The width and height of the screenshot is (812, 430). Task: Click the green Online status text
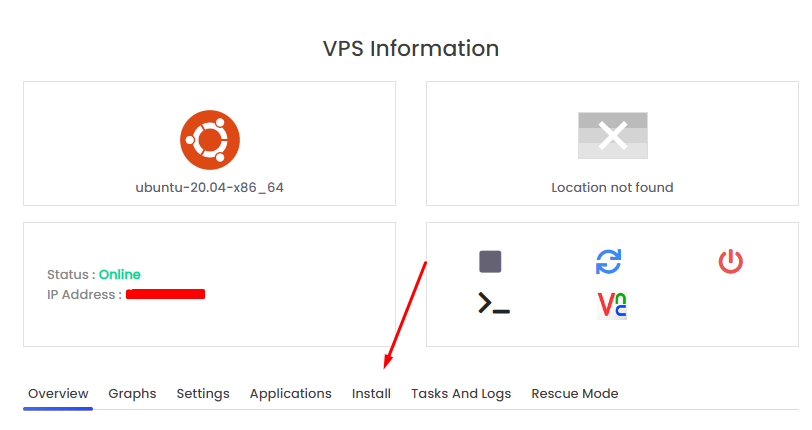click(x=120, y=275)
